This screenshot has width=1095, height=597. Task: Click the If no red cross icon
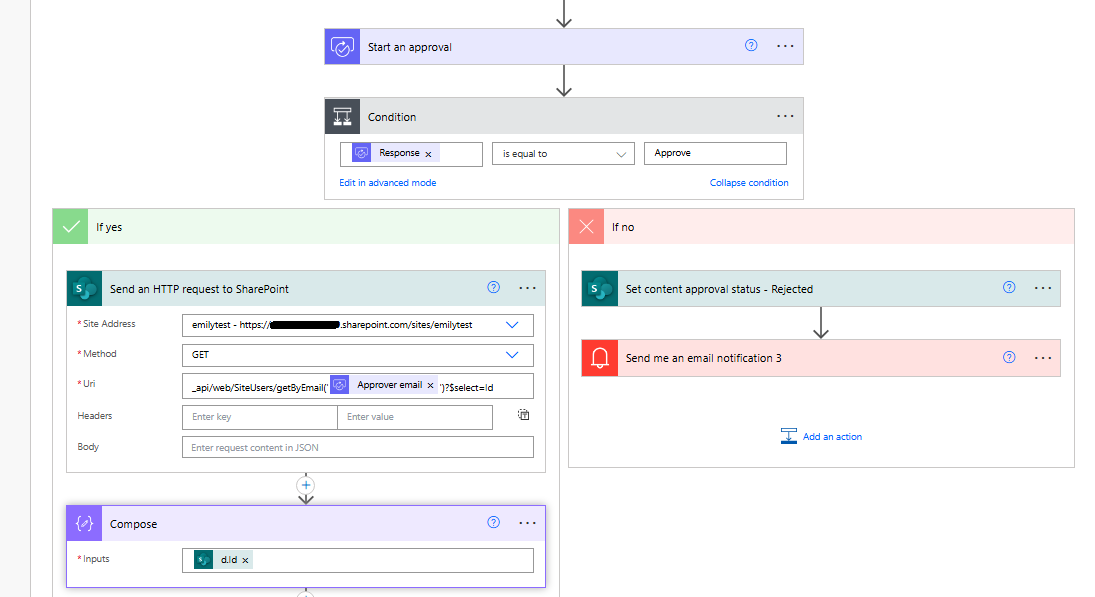click(587, 226)
